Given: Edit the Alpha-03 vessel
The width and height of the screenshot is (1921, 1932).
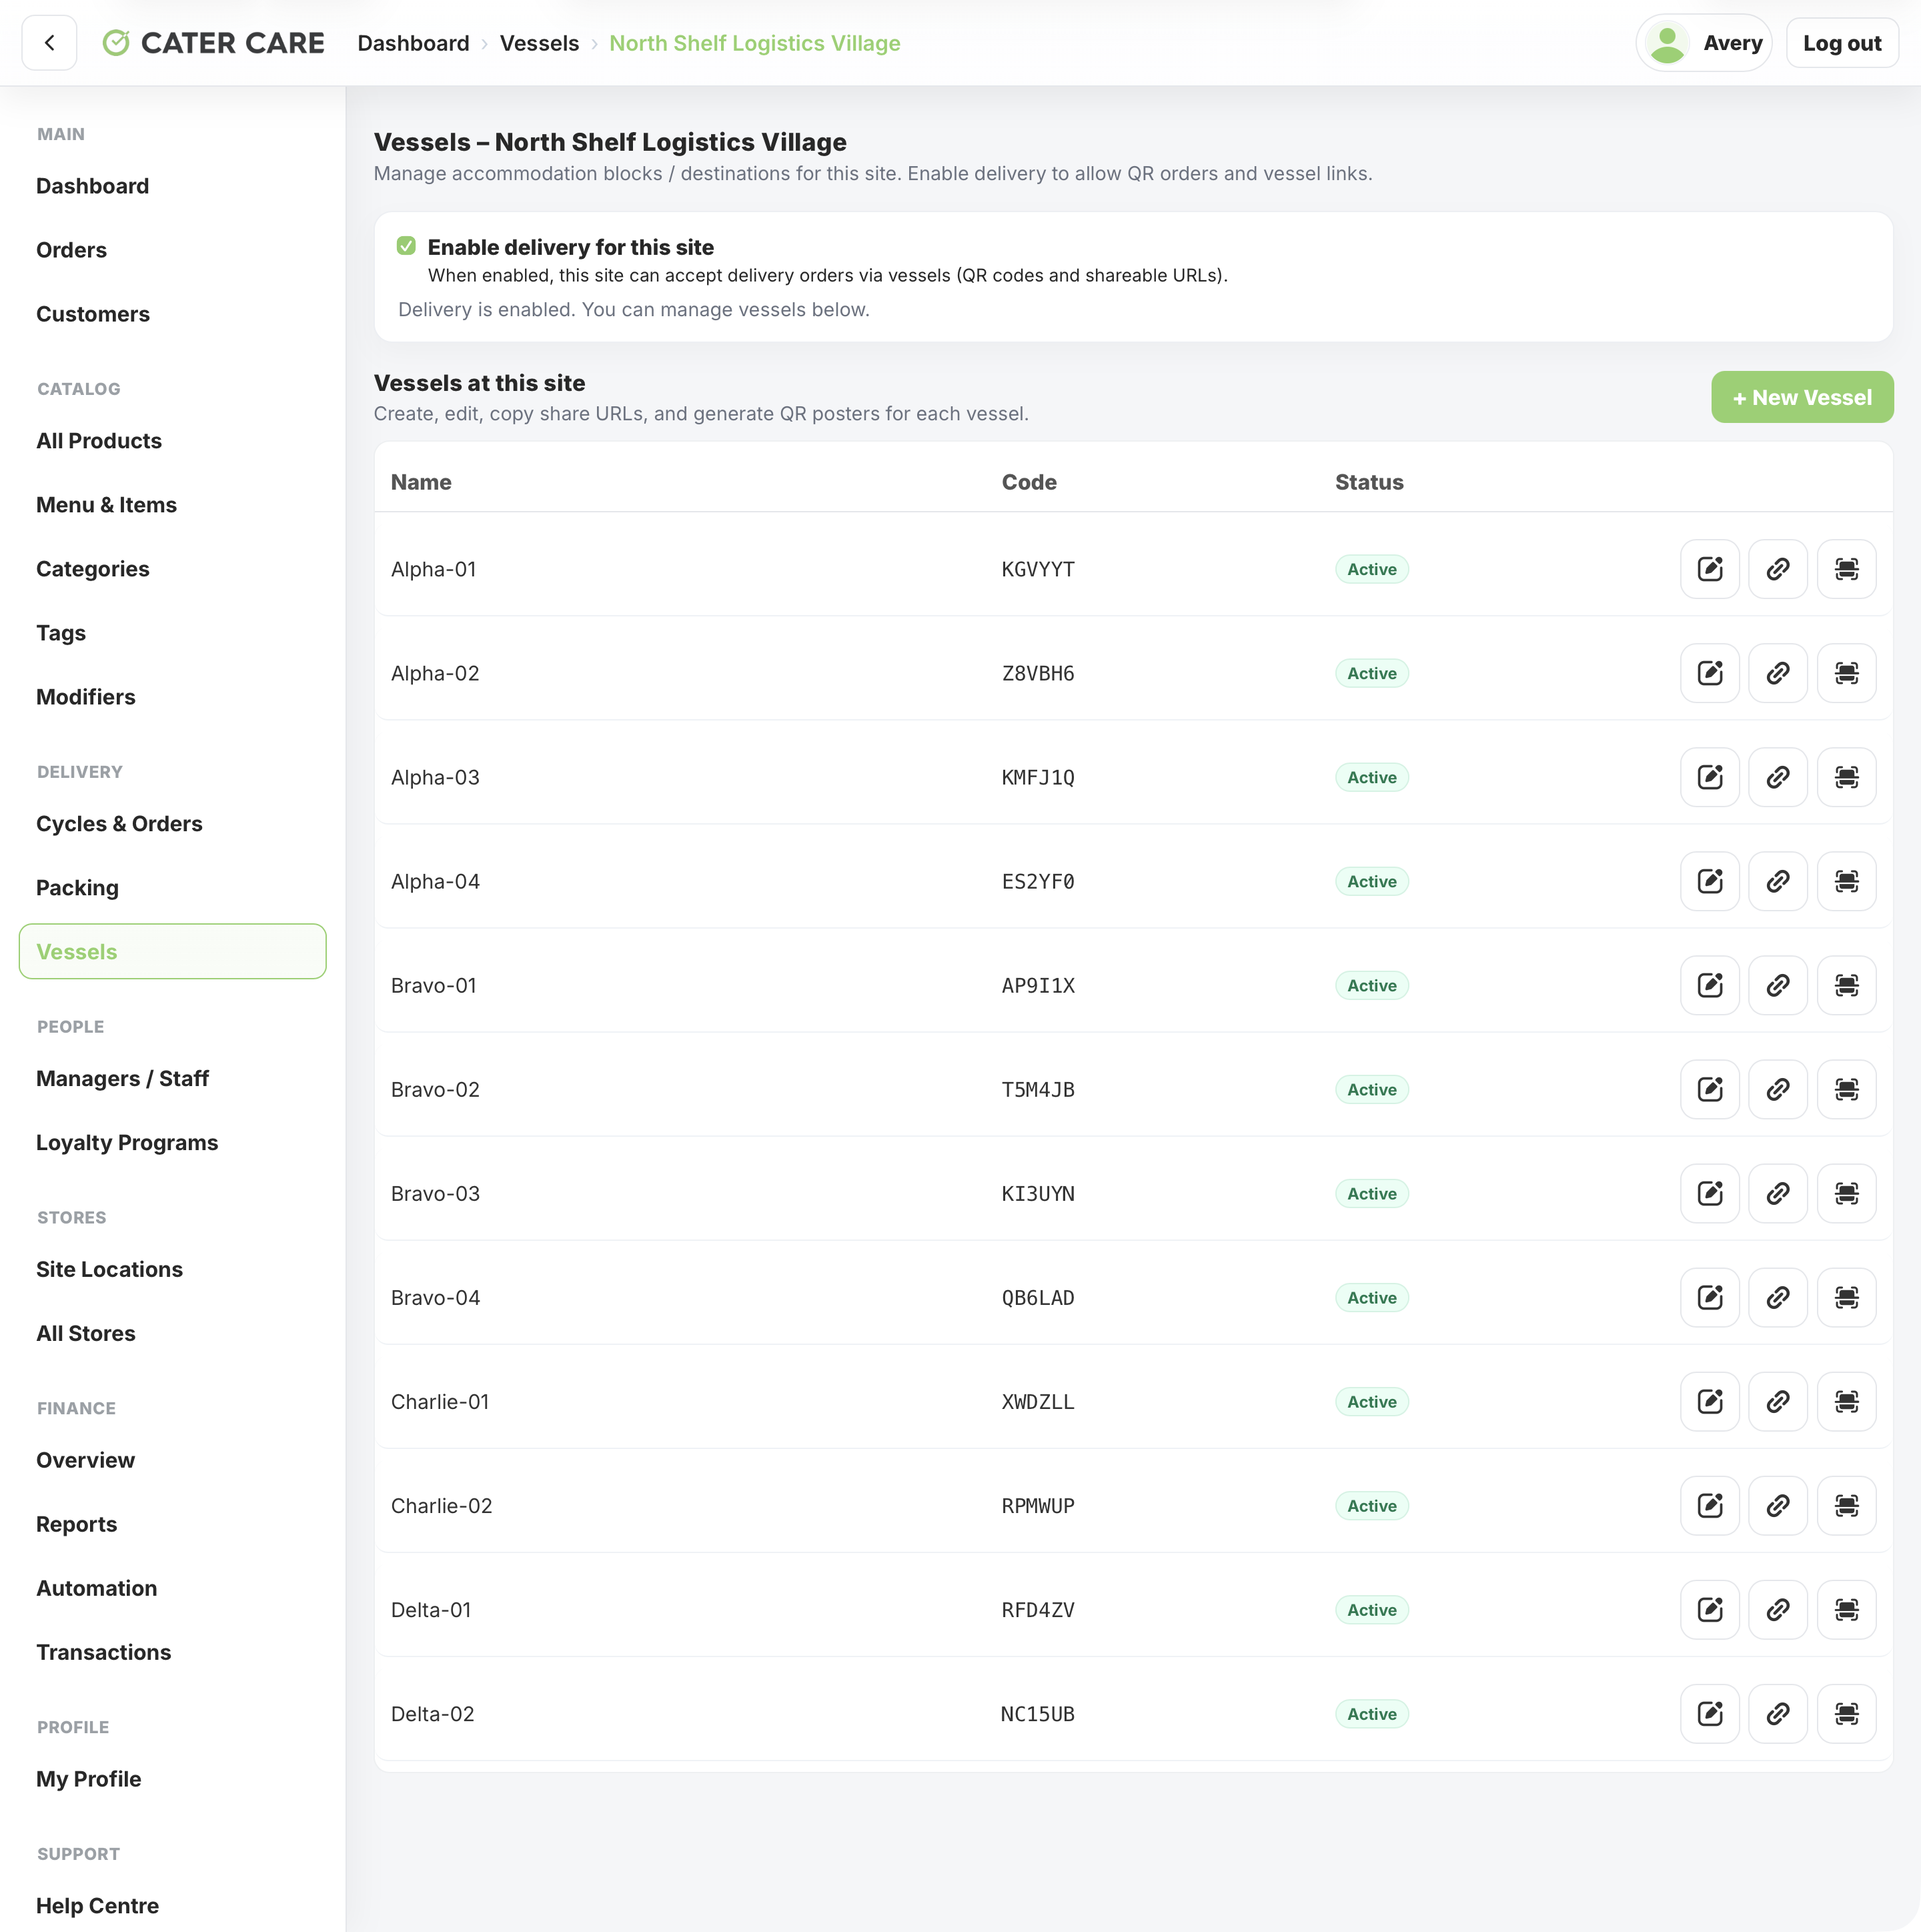Looking at the screenshot, I should tap(1710, 777).
